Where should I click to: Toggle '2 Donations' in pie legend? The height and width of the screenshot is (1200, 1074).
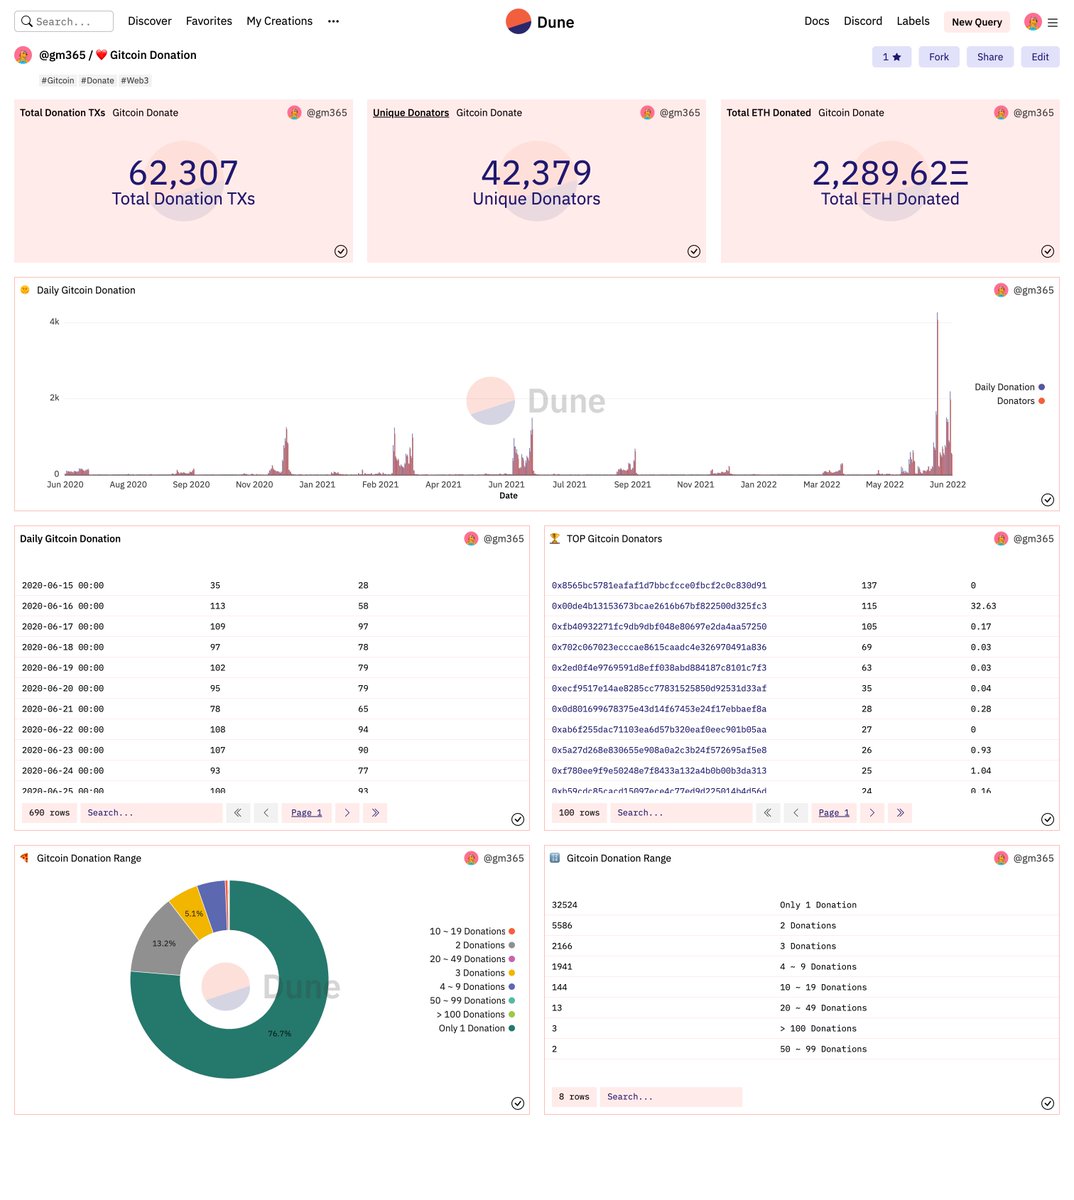(x=485, y=945)
